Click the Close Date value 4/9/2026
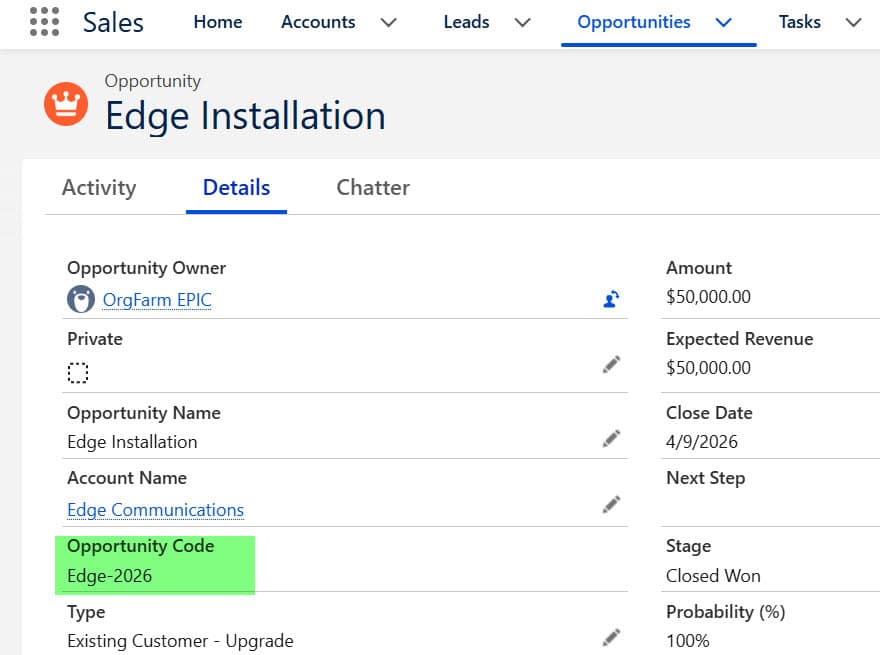Image resolution: width=880 pixels, height=655 pixels. [702, 442]
